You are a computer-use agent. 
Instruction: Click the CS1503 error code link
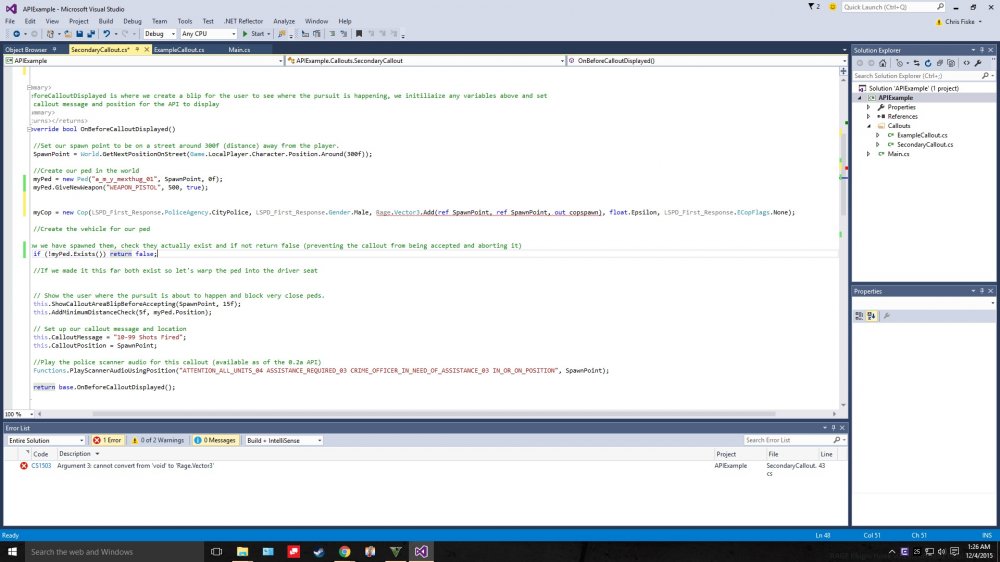pyautogui.click(x=41, y=466)
